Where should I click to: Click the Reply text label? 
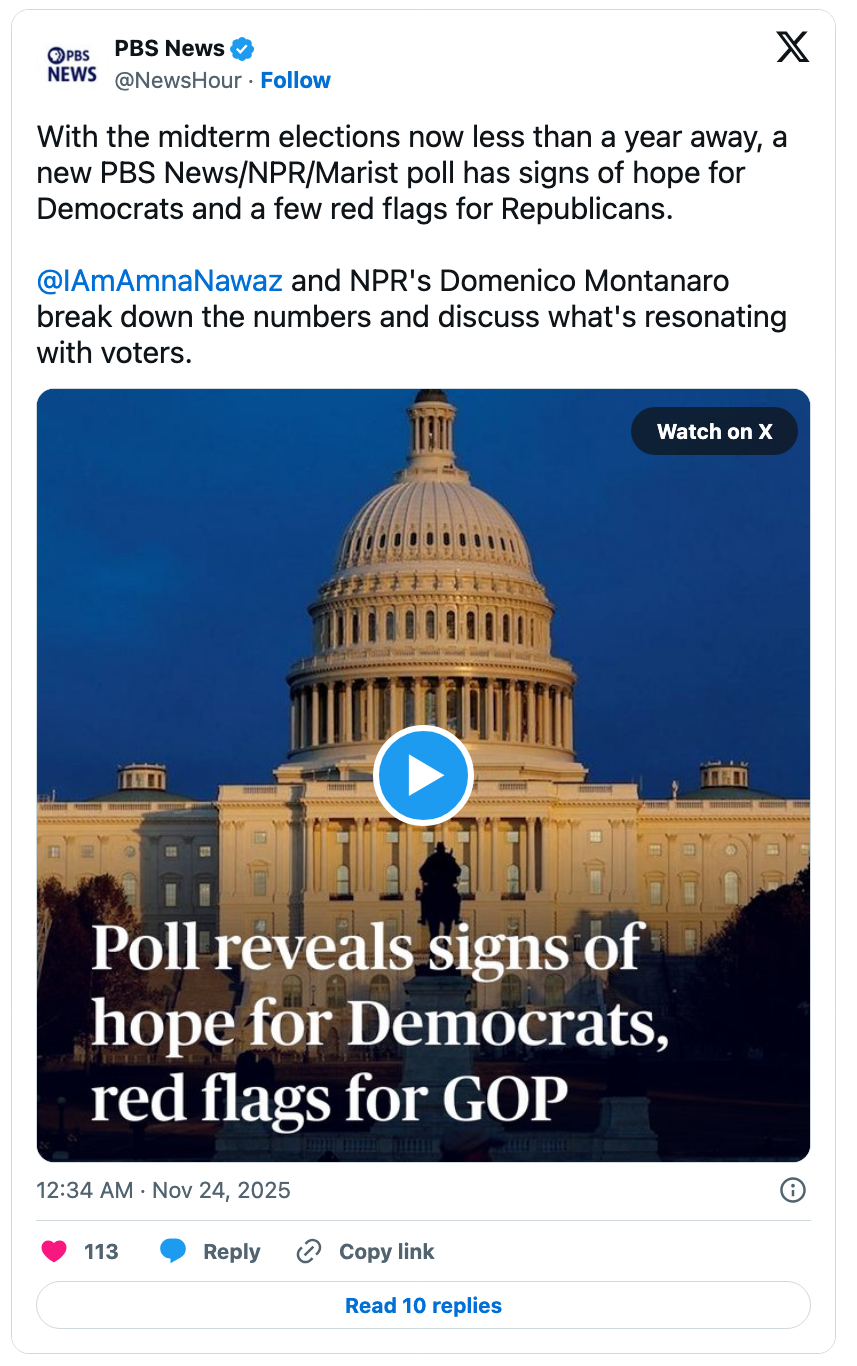[231, 1251]
